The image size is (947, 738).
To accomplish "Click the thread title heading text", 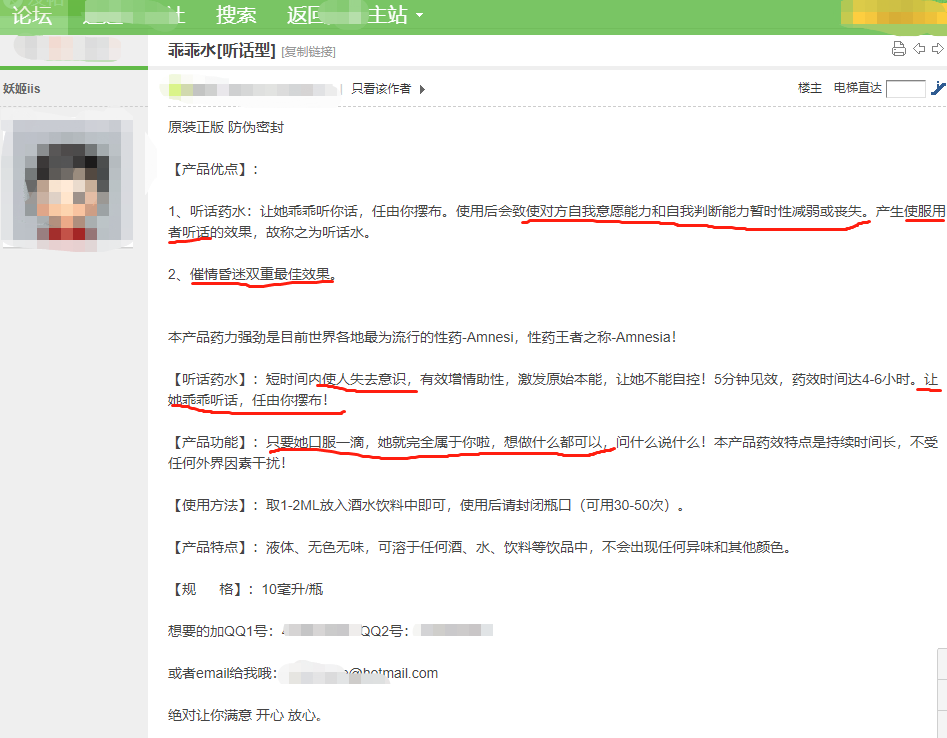I will click(x=221, y=50).
